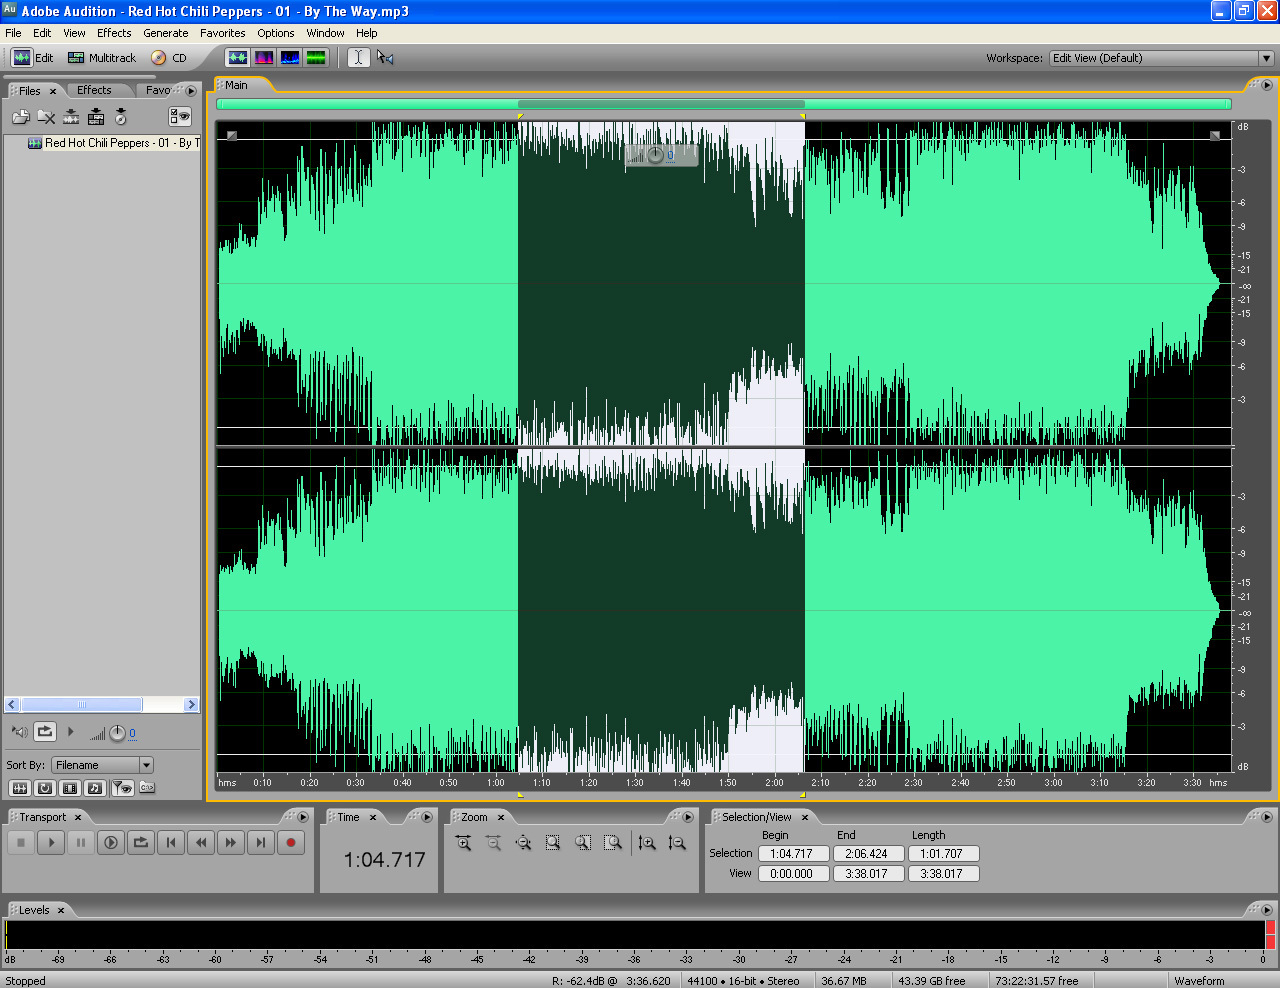Toggle Show Video Files filter
The image size is (1280, 988).
pos(70,788)
